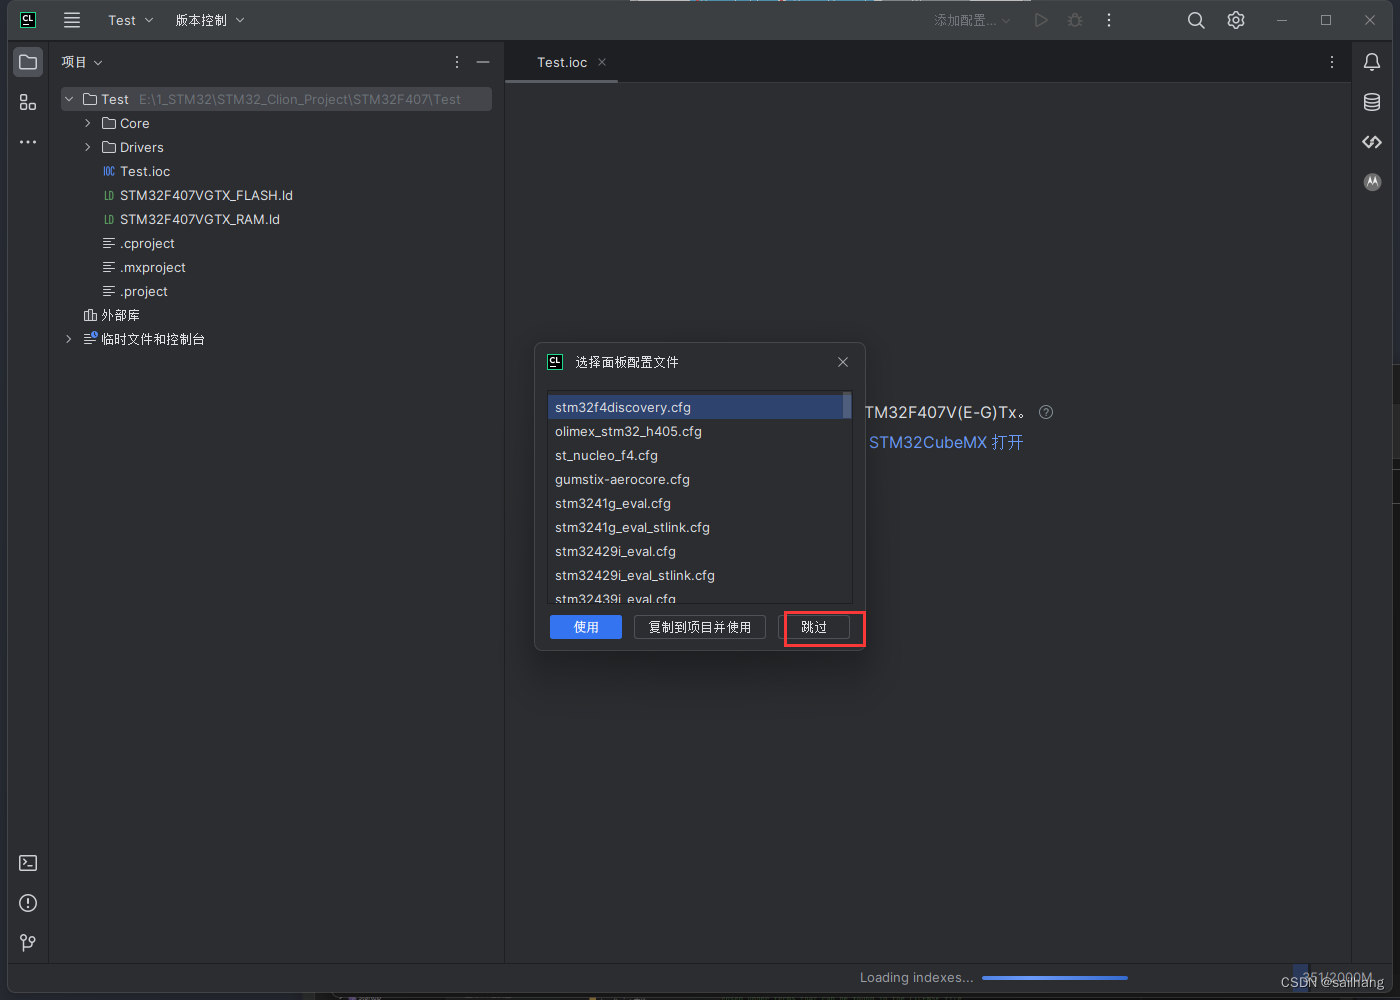Collapse the Test root folder

click(x=69, y=99)
